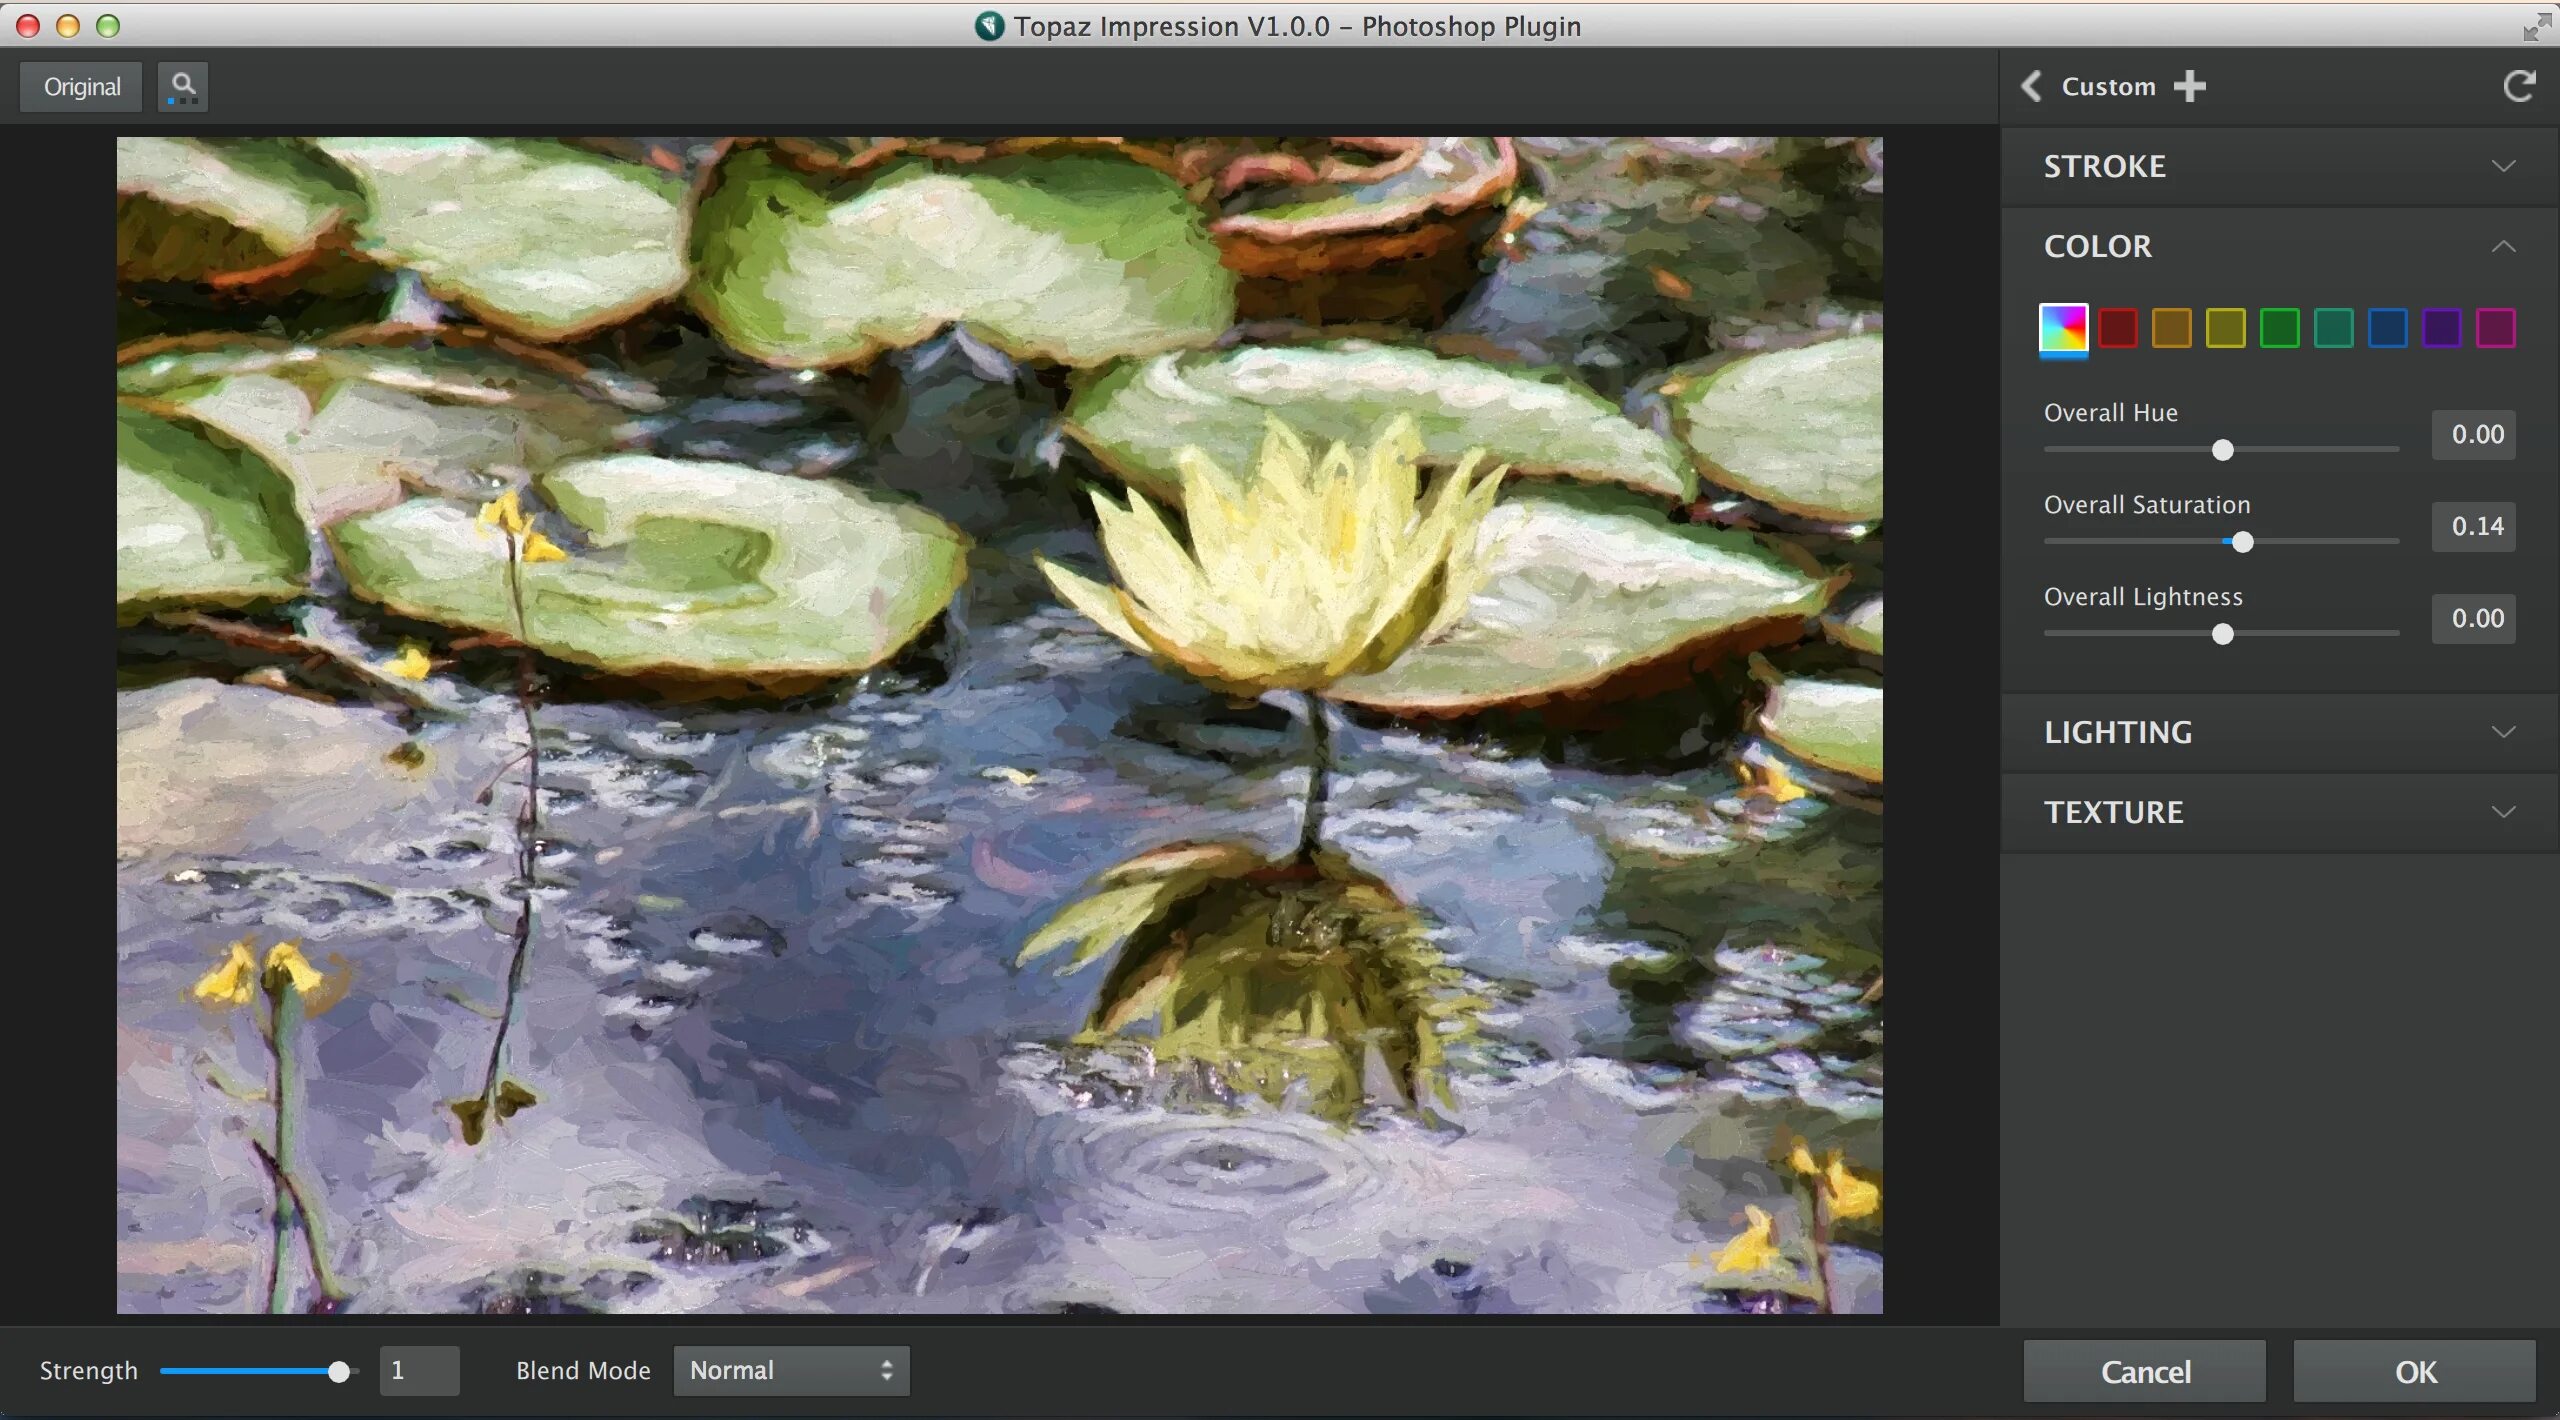The image size is (2560, 1420).
Task: Click the plus icon to save preset
Action: point(2189,86)
